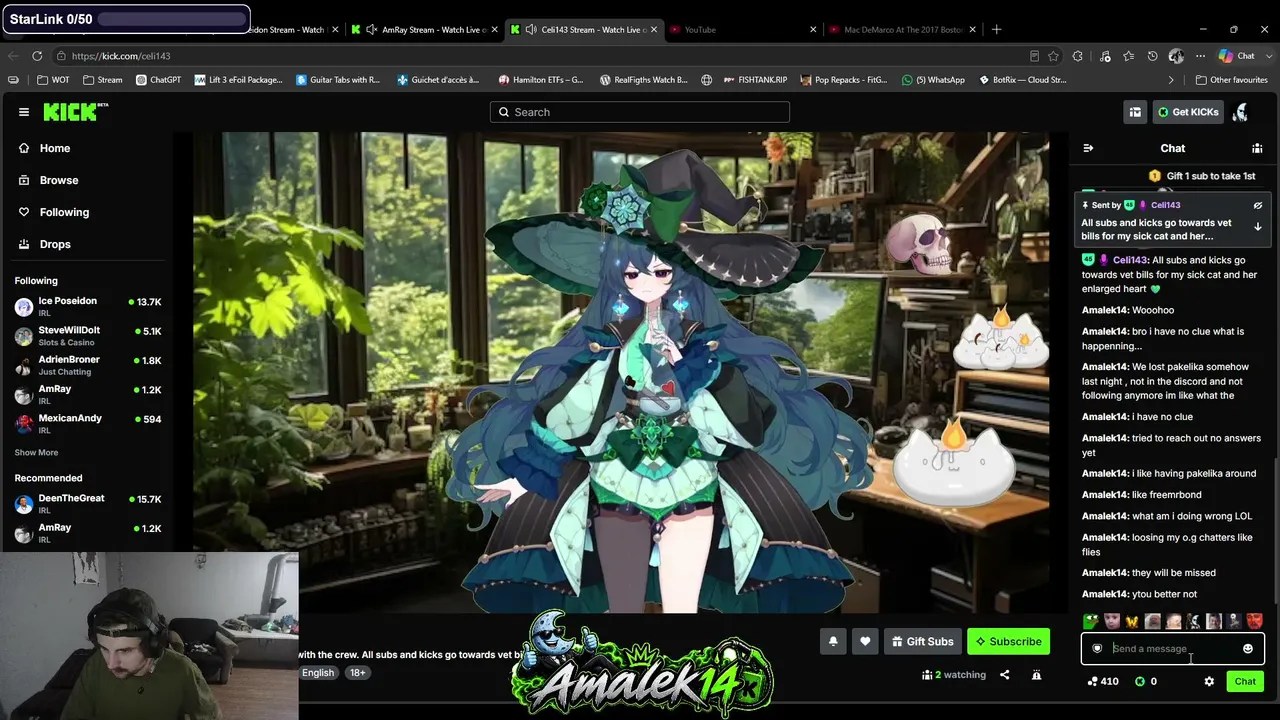Open the Stream bookmarks folder
This screenshot has width=1280, height=720.
tap(103, 80)
